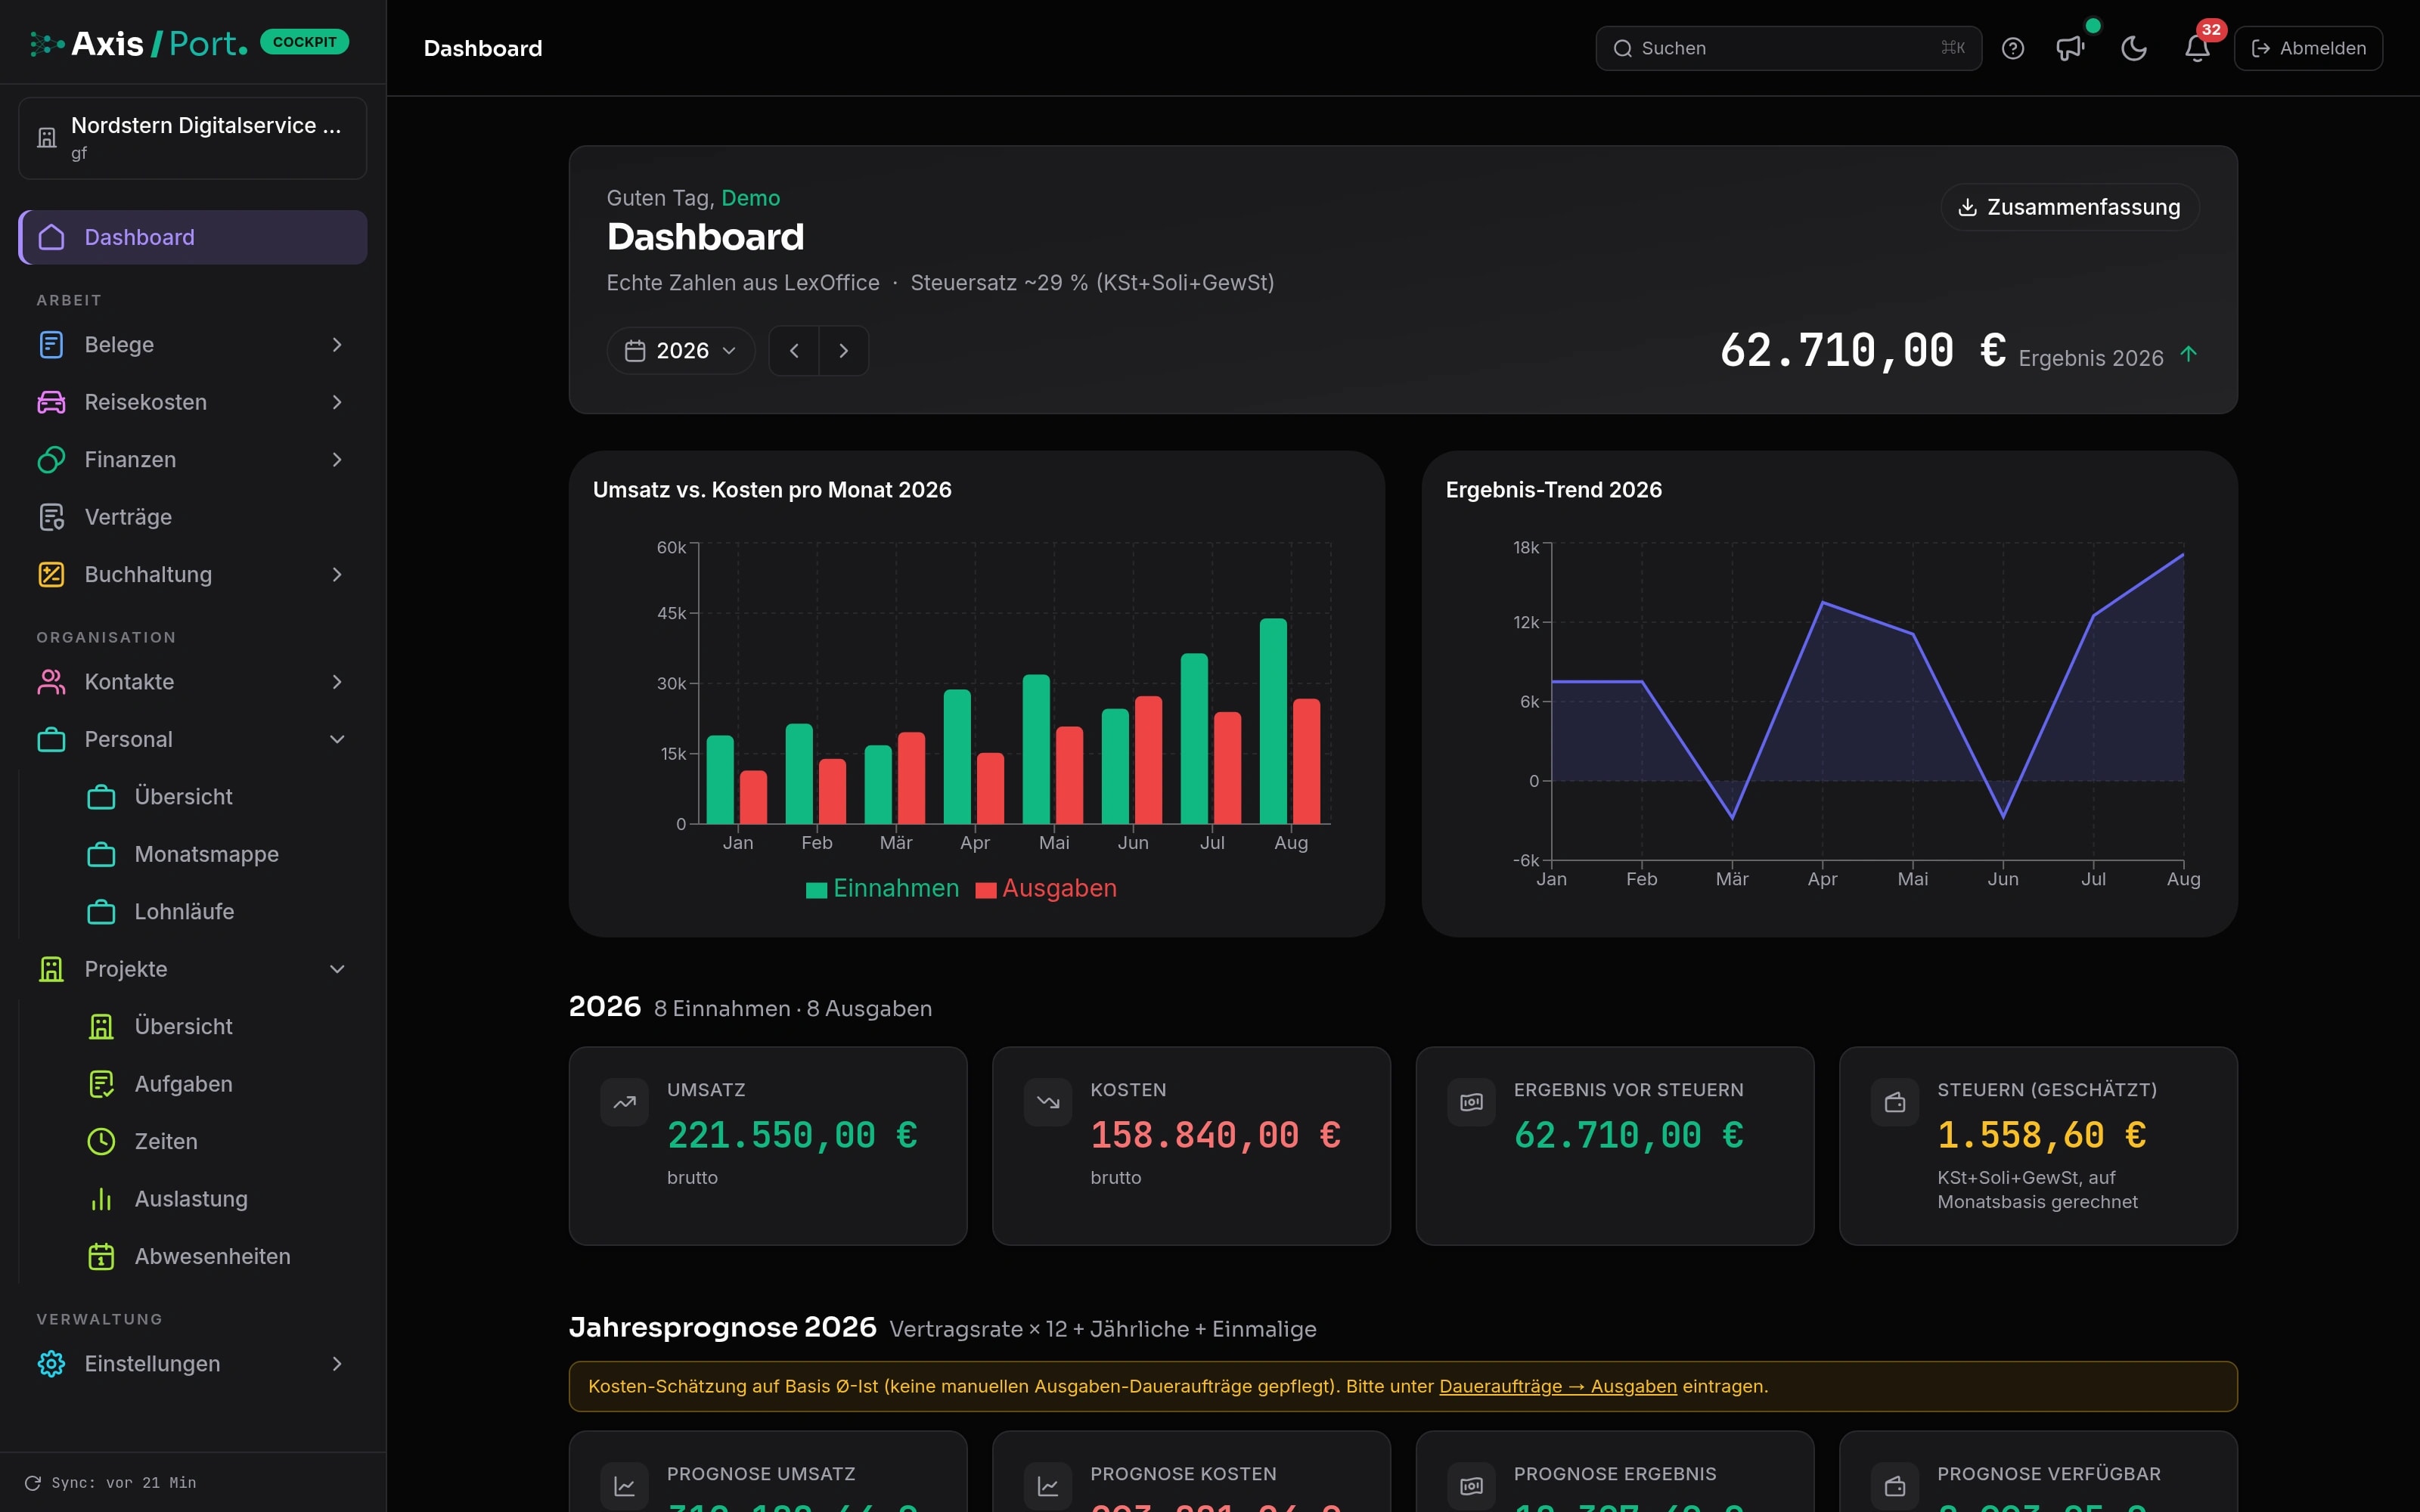Select Dashboard in the sidebar
The height and width of the screenshot is (1512, 2420).
pos(193,237)
